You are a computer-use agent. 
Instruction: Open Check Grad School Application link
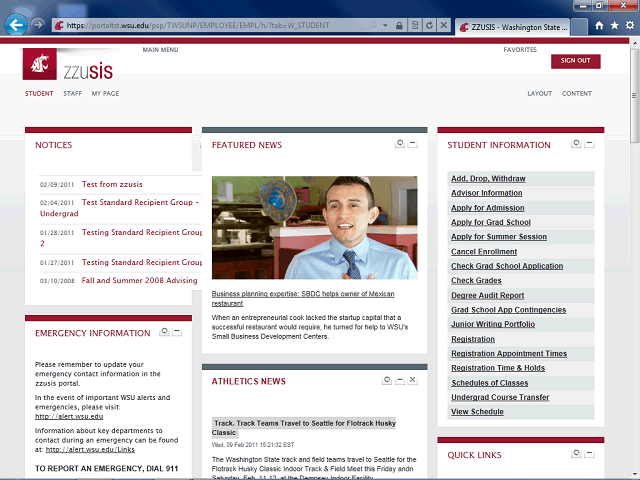coord(507,266)
